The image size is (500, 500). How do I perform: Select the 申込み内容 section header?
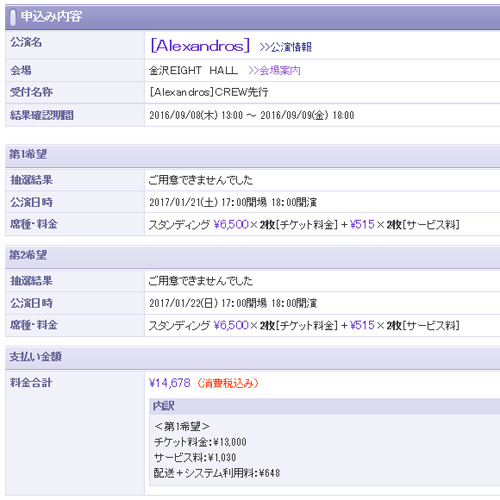(252, 17)
